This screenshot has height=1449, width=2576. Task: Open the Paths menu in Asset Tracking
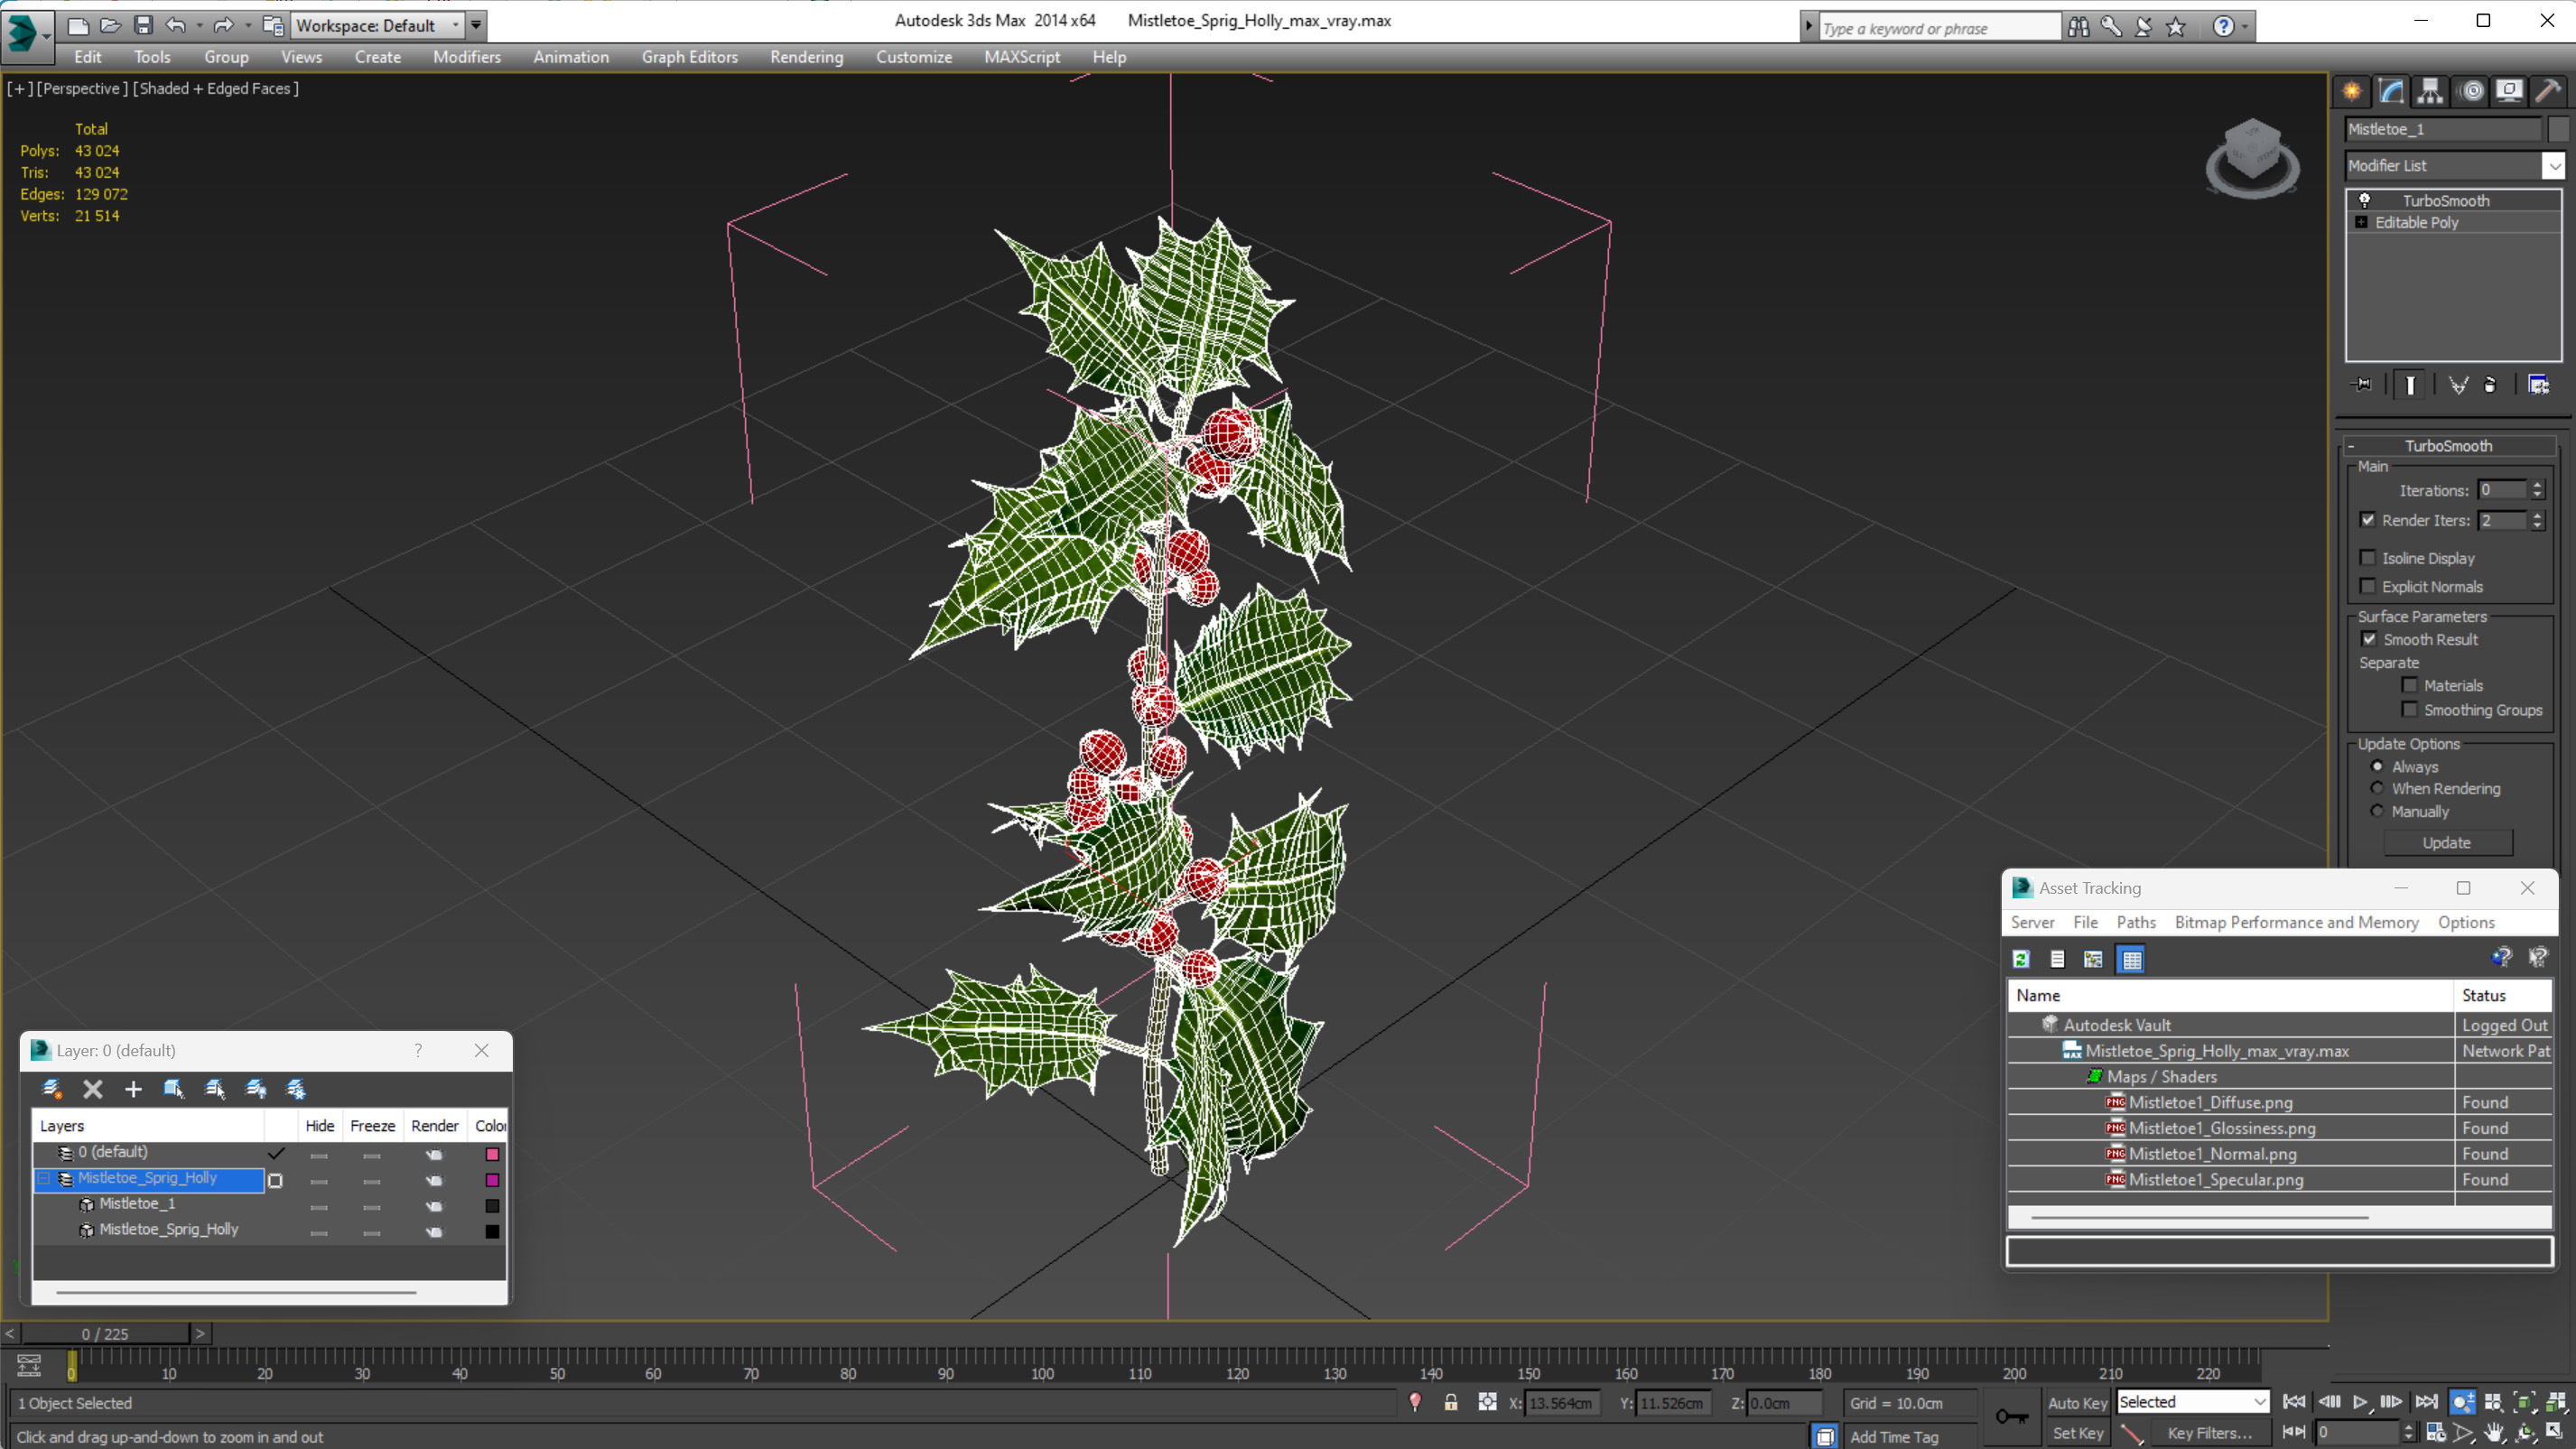pos(2135,922)
